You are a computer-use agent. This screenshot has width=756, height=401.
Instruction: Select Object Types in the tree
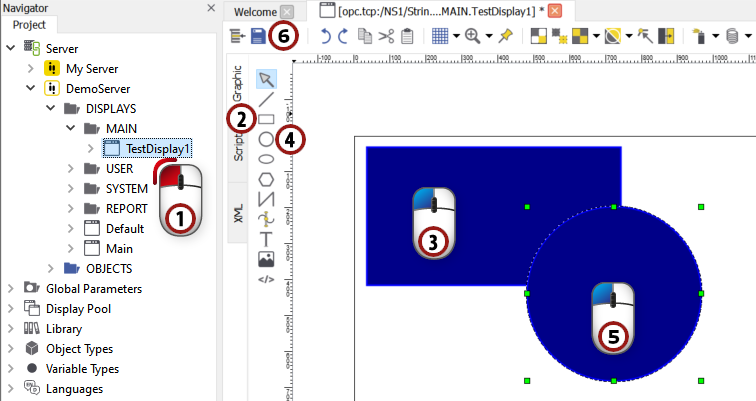coord(79,348)
